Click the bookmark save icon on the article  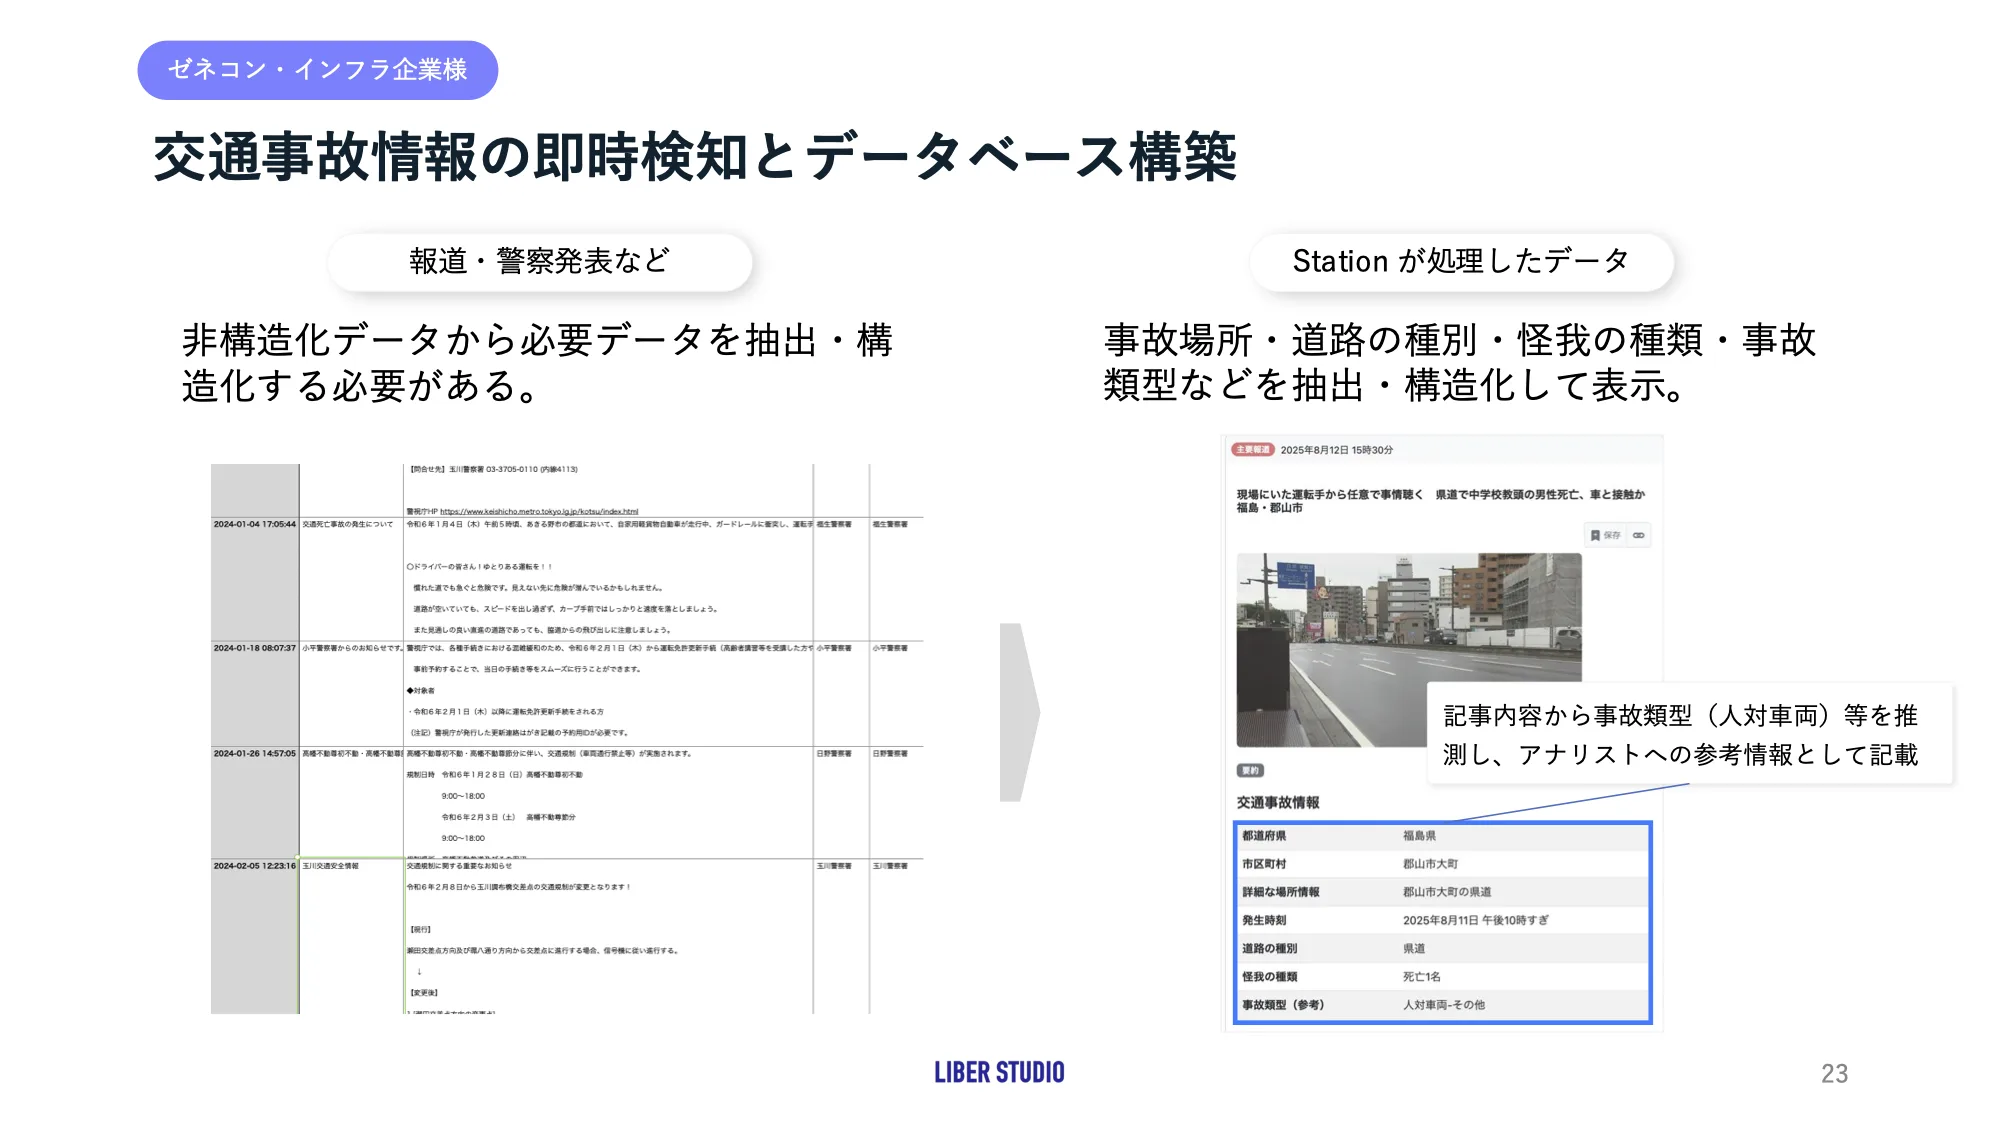point(1597,535)
